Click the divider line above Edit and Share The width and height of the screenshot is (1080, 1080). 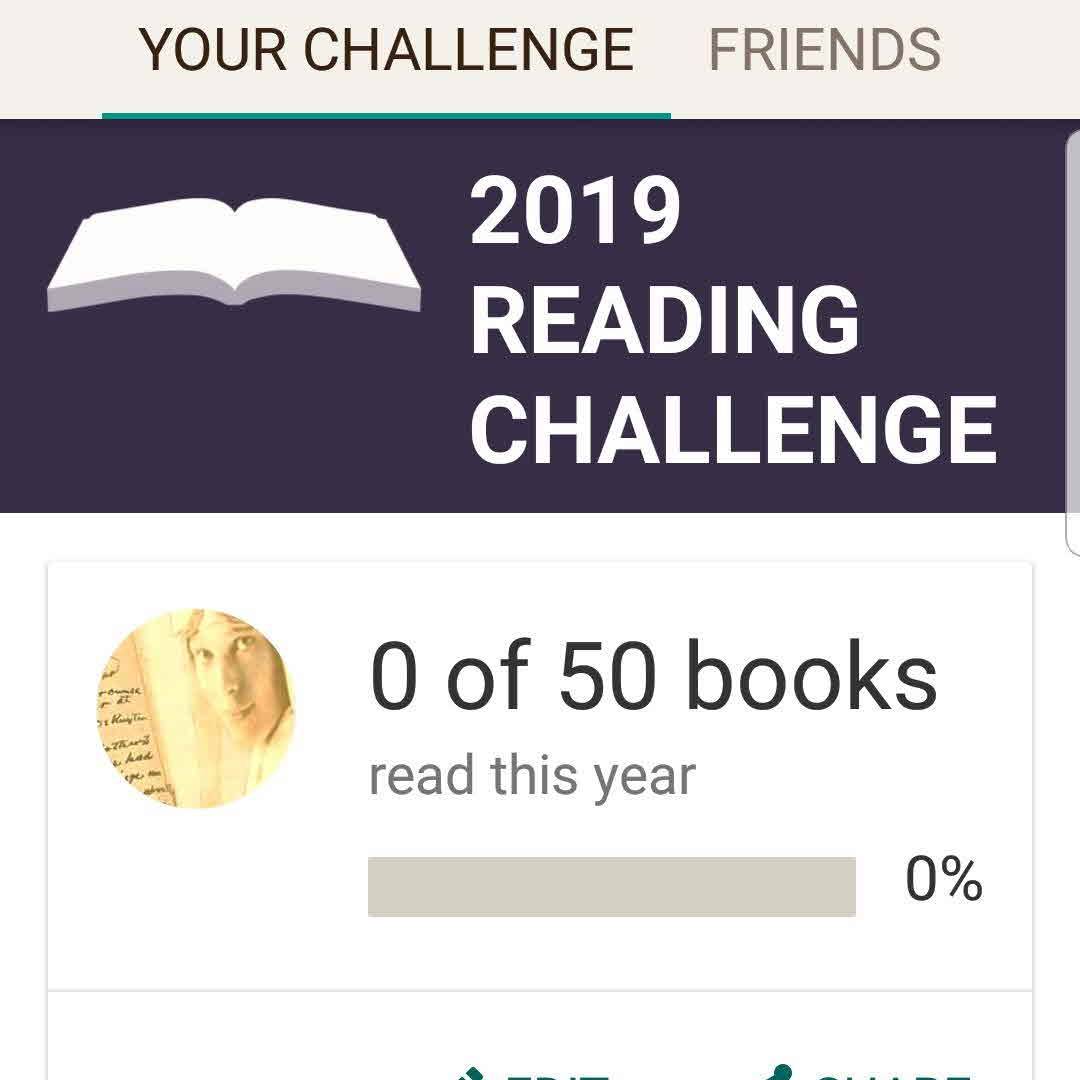click(x=540, y=991)
